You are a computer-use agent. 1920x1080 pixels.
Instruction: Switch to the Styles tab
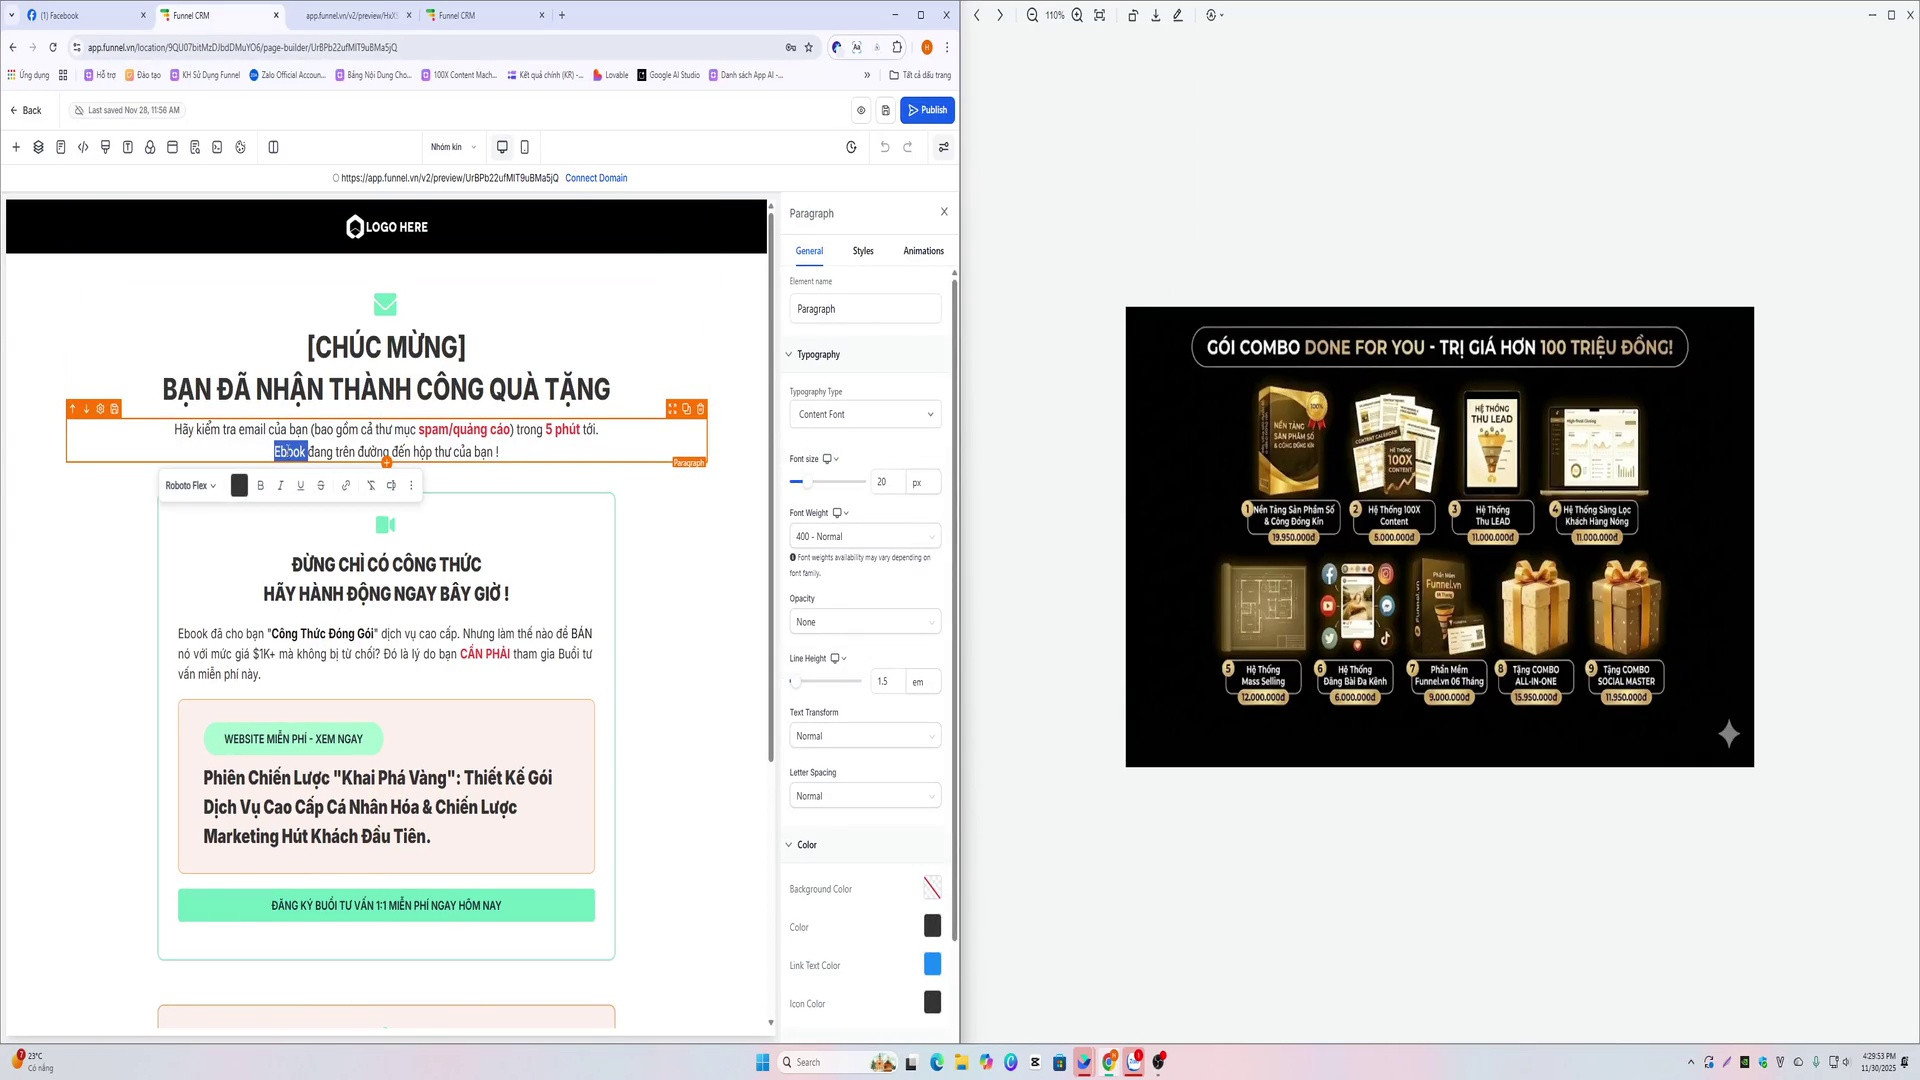coord(863,251)
